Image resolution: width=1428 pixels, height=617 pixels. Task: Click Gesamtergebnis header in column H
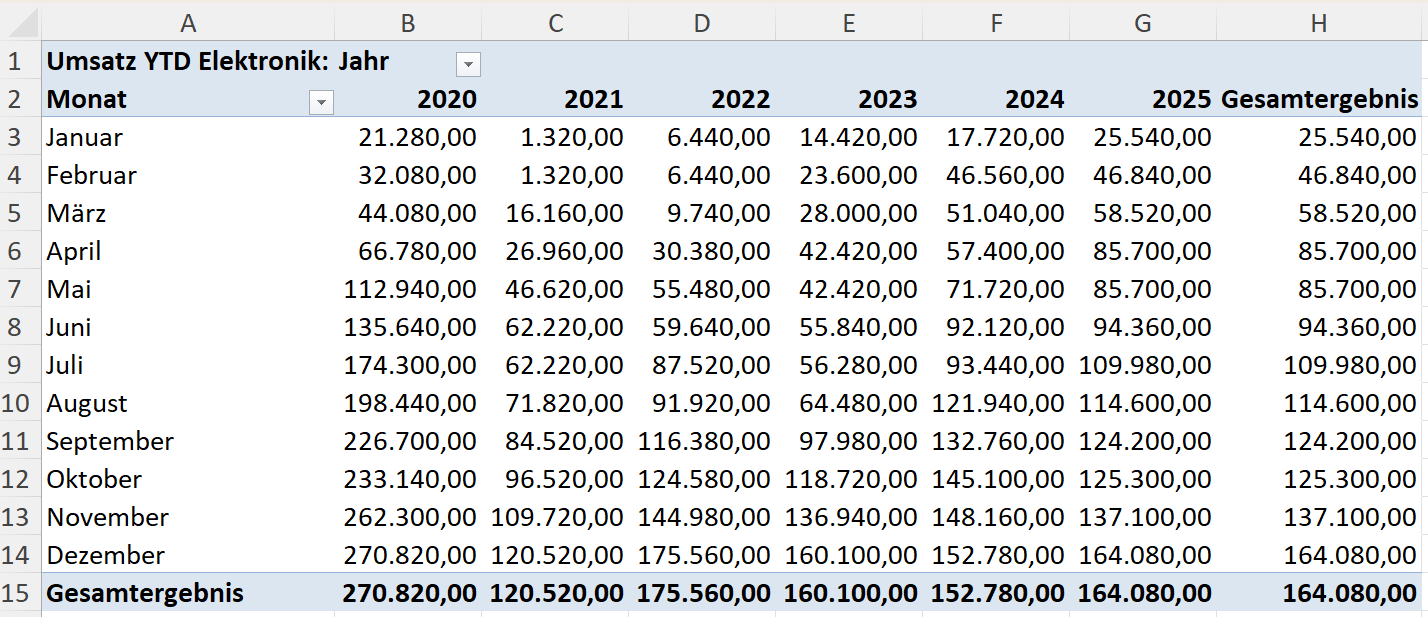(x=1319, y=100)
